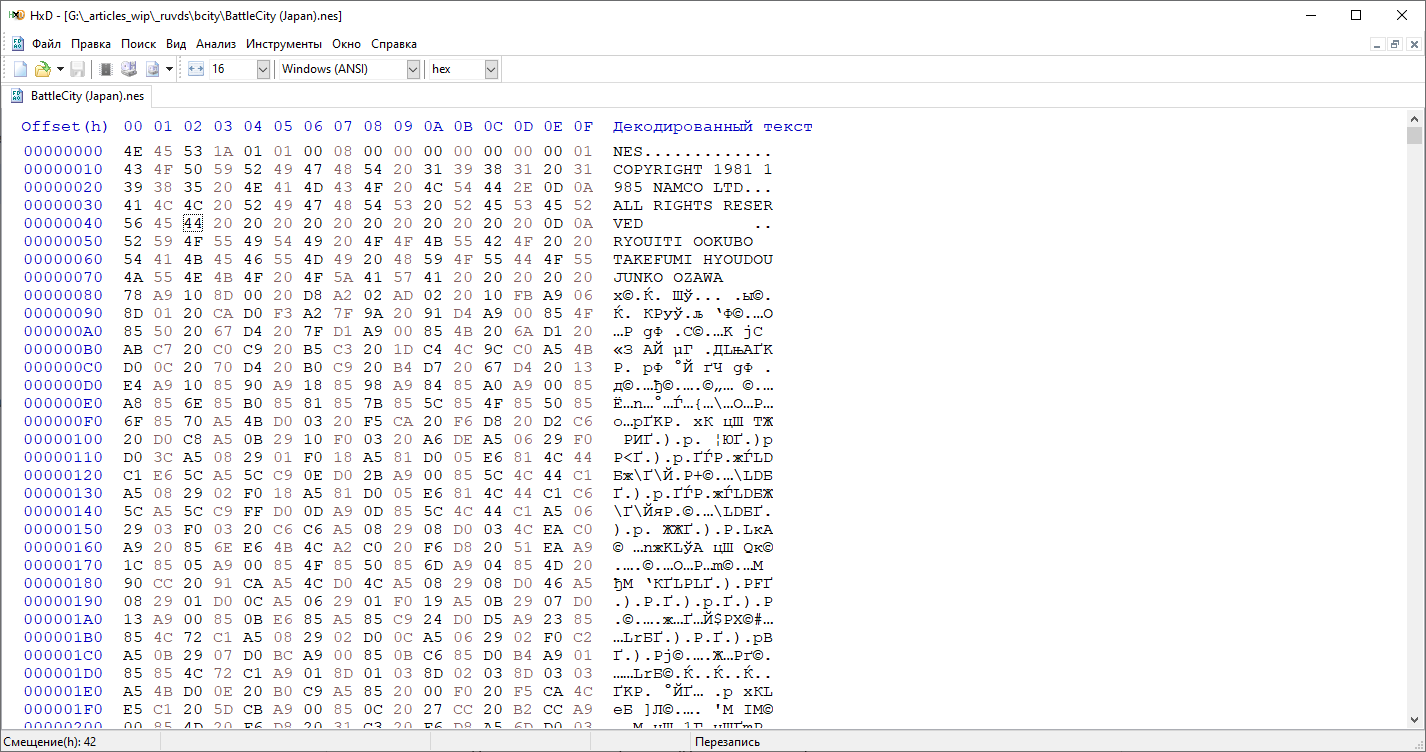This screenshot has height=752, width=1426.
Task: Click the Перезапись mode in the status bar
Action: coord(727,742)
